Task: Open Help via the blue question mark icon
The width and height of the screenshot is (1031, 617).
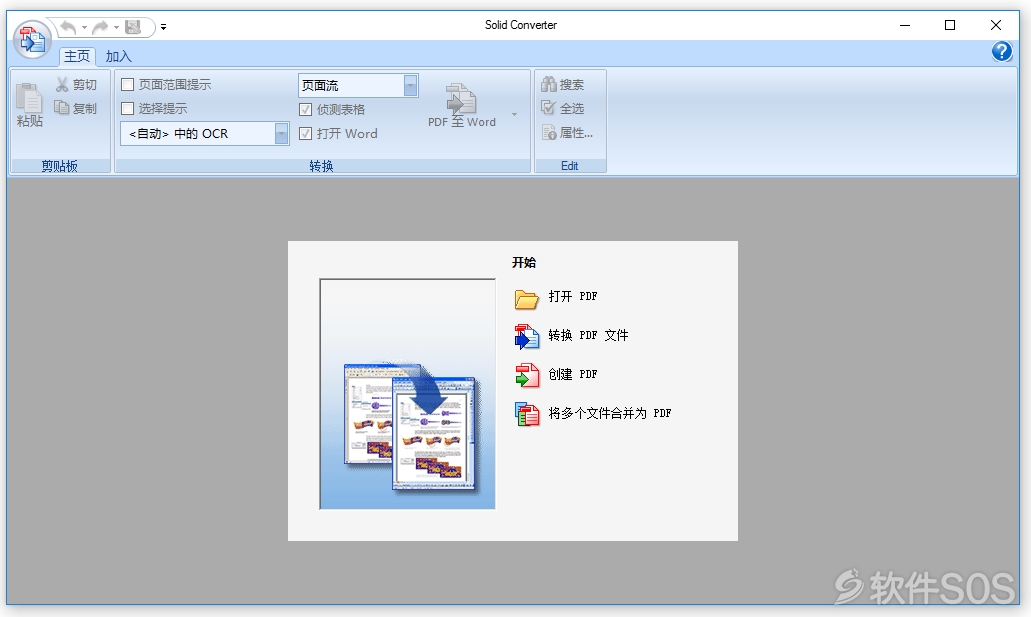Action: (x=1001, y=51)
